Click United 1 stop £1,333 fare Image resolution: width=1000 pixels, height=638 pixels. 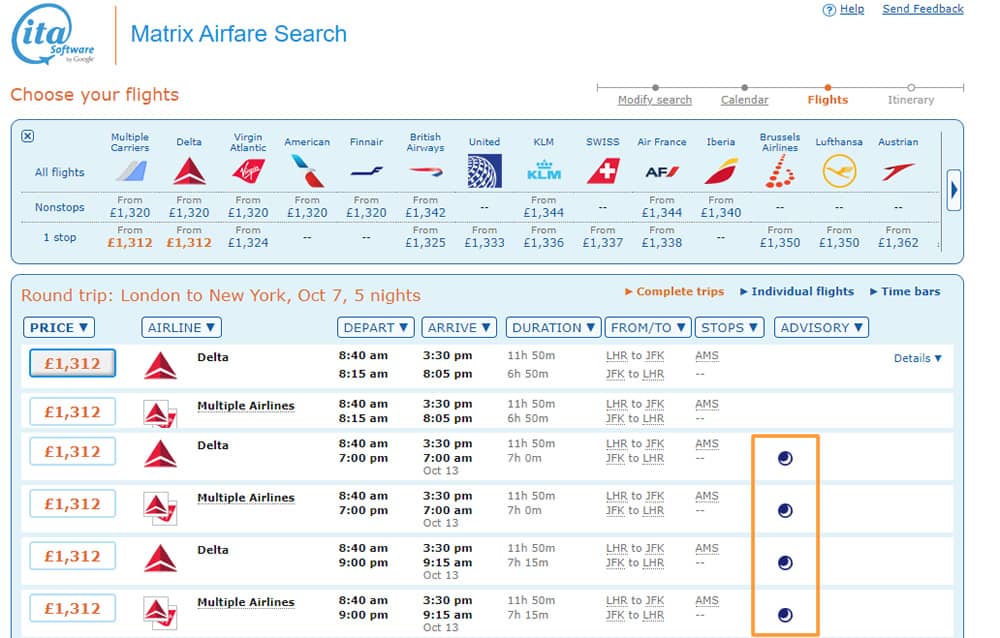485,242
